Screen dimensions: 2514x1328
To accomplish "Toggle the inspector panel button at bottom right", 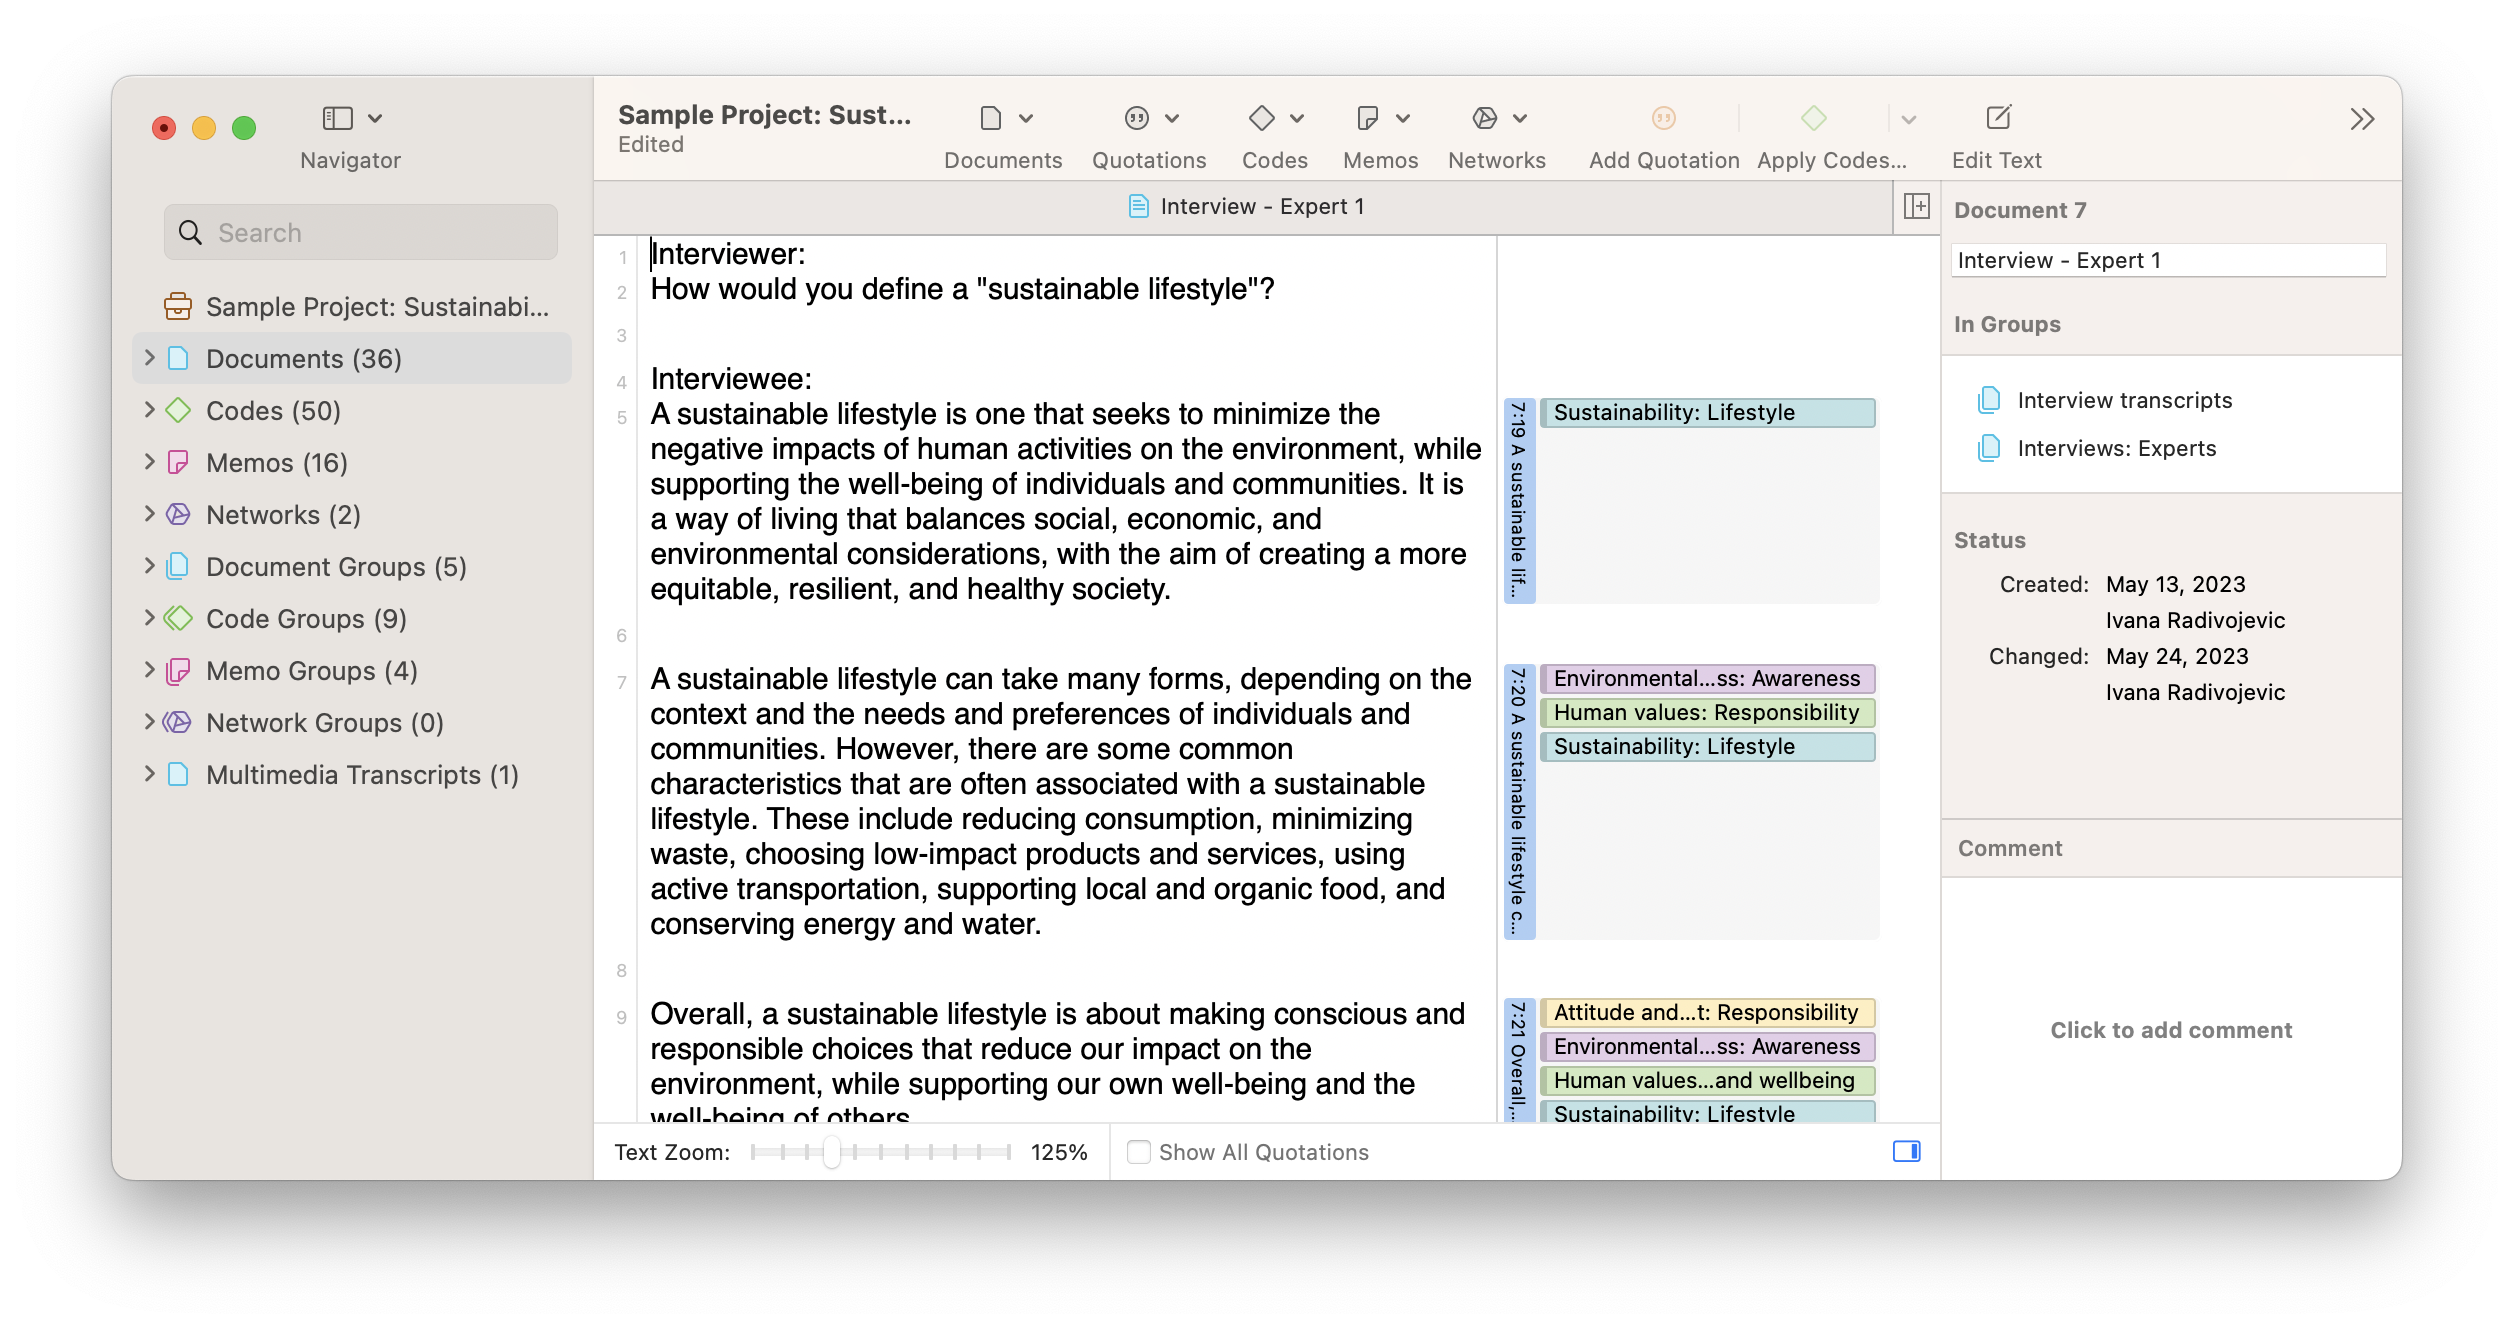I will click(1906, 1152).
